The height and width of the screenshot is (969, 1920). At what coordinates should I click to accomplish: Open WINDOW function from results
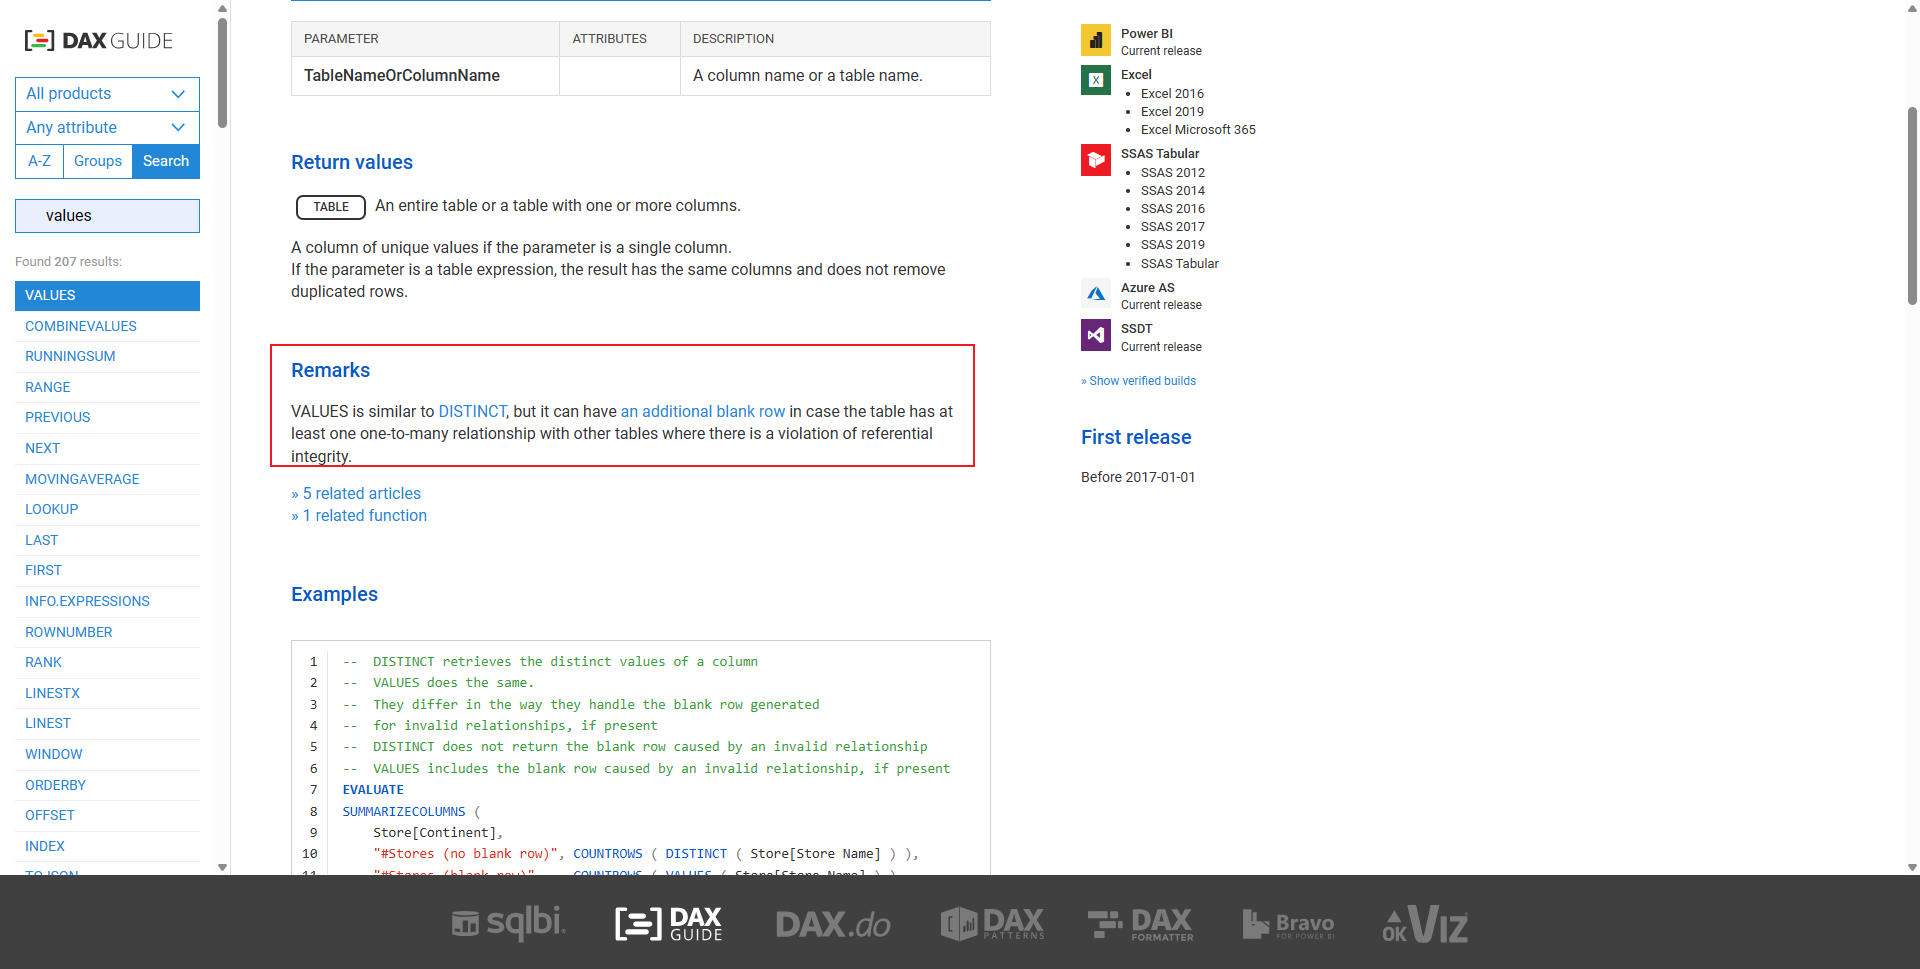107,755
